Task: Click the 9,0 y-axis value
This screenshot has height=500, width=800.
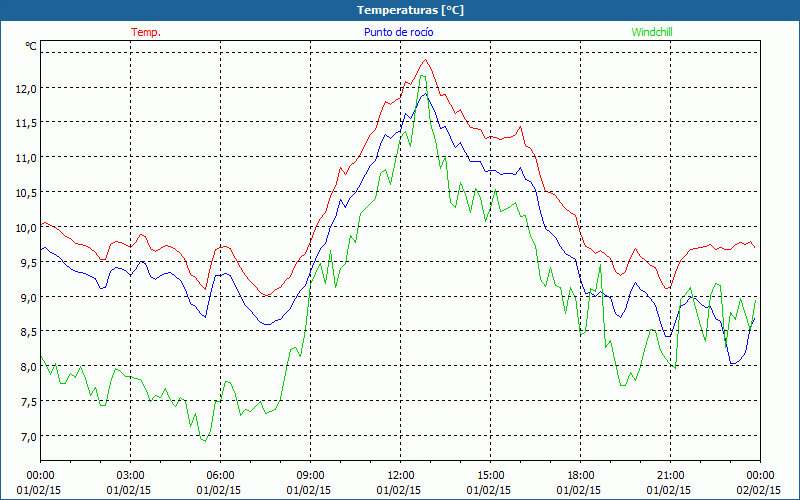Action: (x=29, y=297)
